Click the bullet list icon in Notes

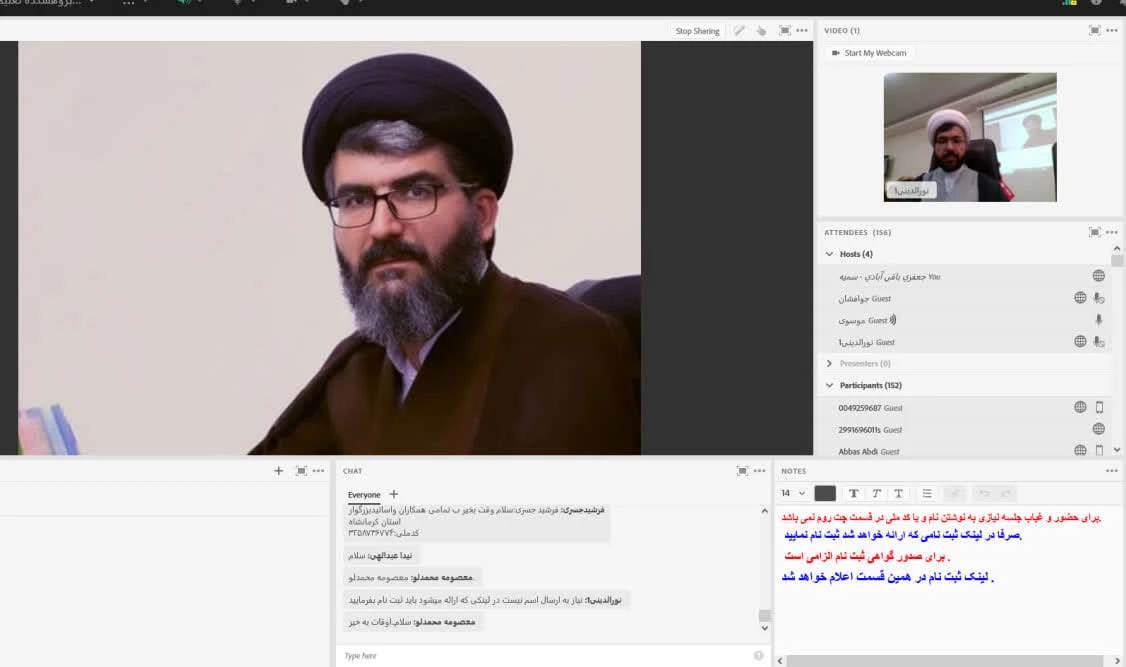pyautogui.click(x=927, y=493)
